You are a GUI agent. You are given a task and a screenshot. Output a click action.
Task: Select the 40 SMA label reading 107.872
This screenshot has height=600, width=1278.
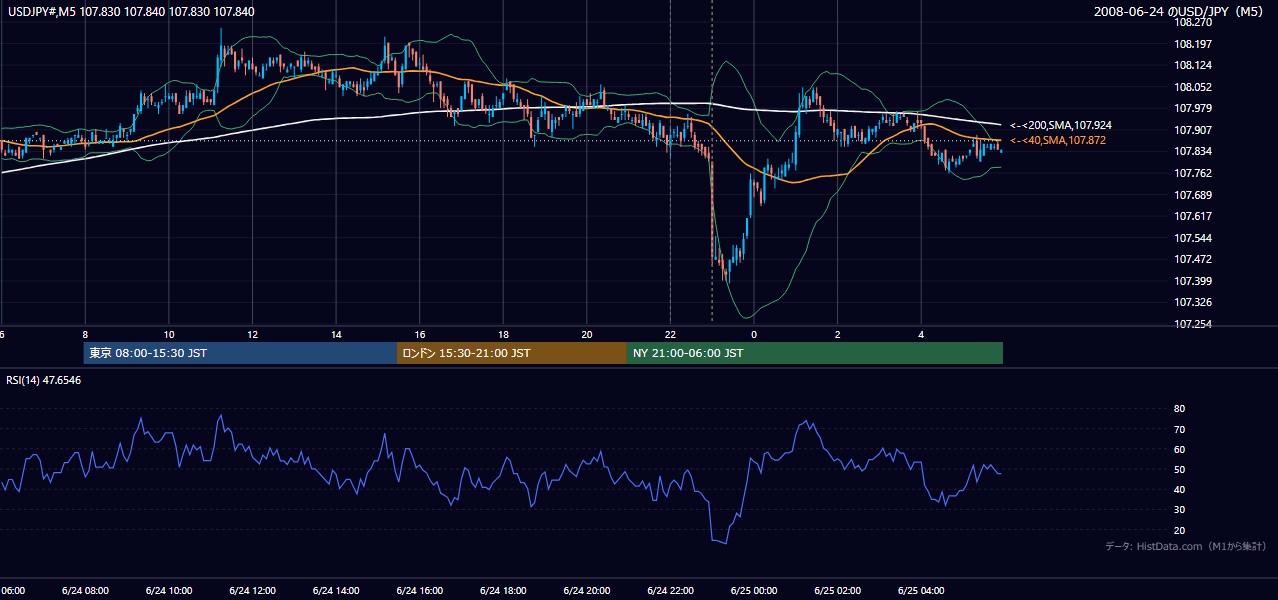(1057, 141)
